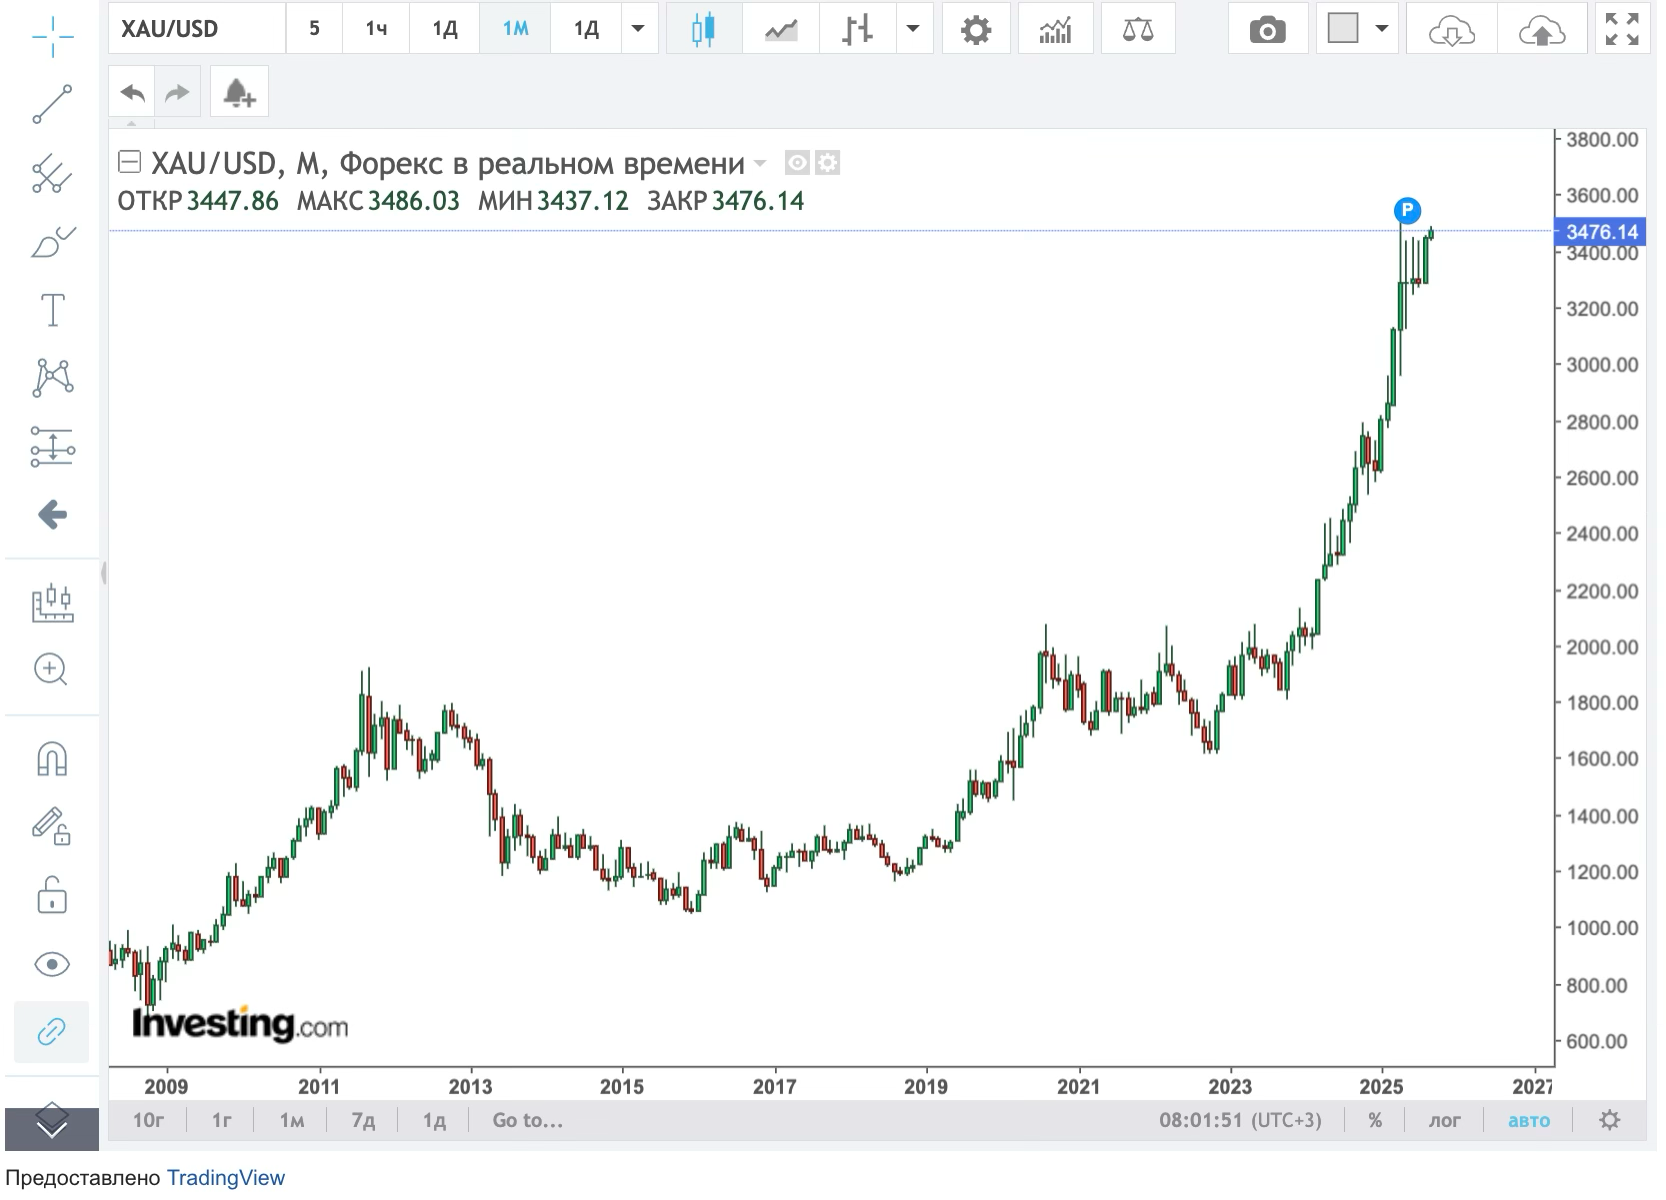Select the magnet mode tool

point(52,759)
